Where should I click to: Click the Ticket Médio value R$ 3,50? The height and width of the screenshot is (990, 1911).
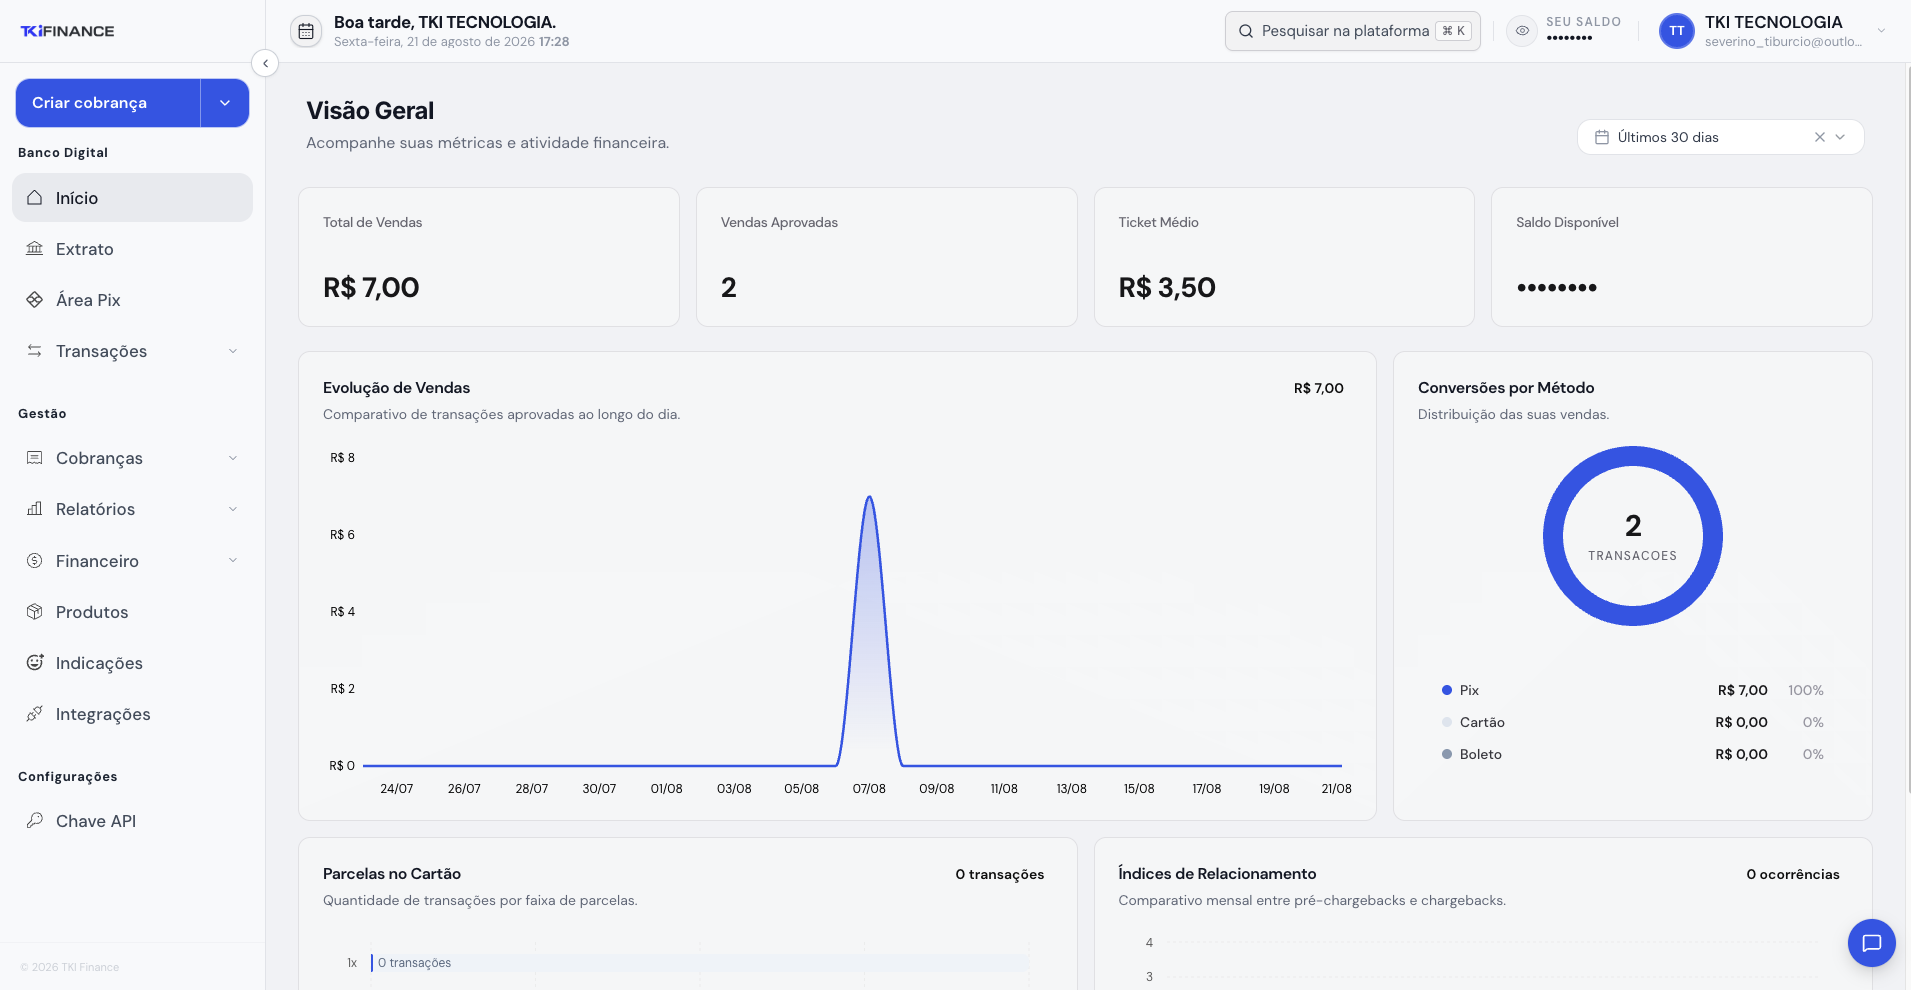coord(1167,288)
